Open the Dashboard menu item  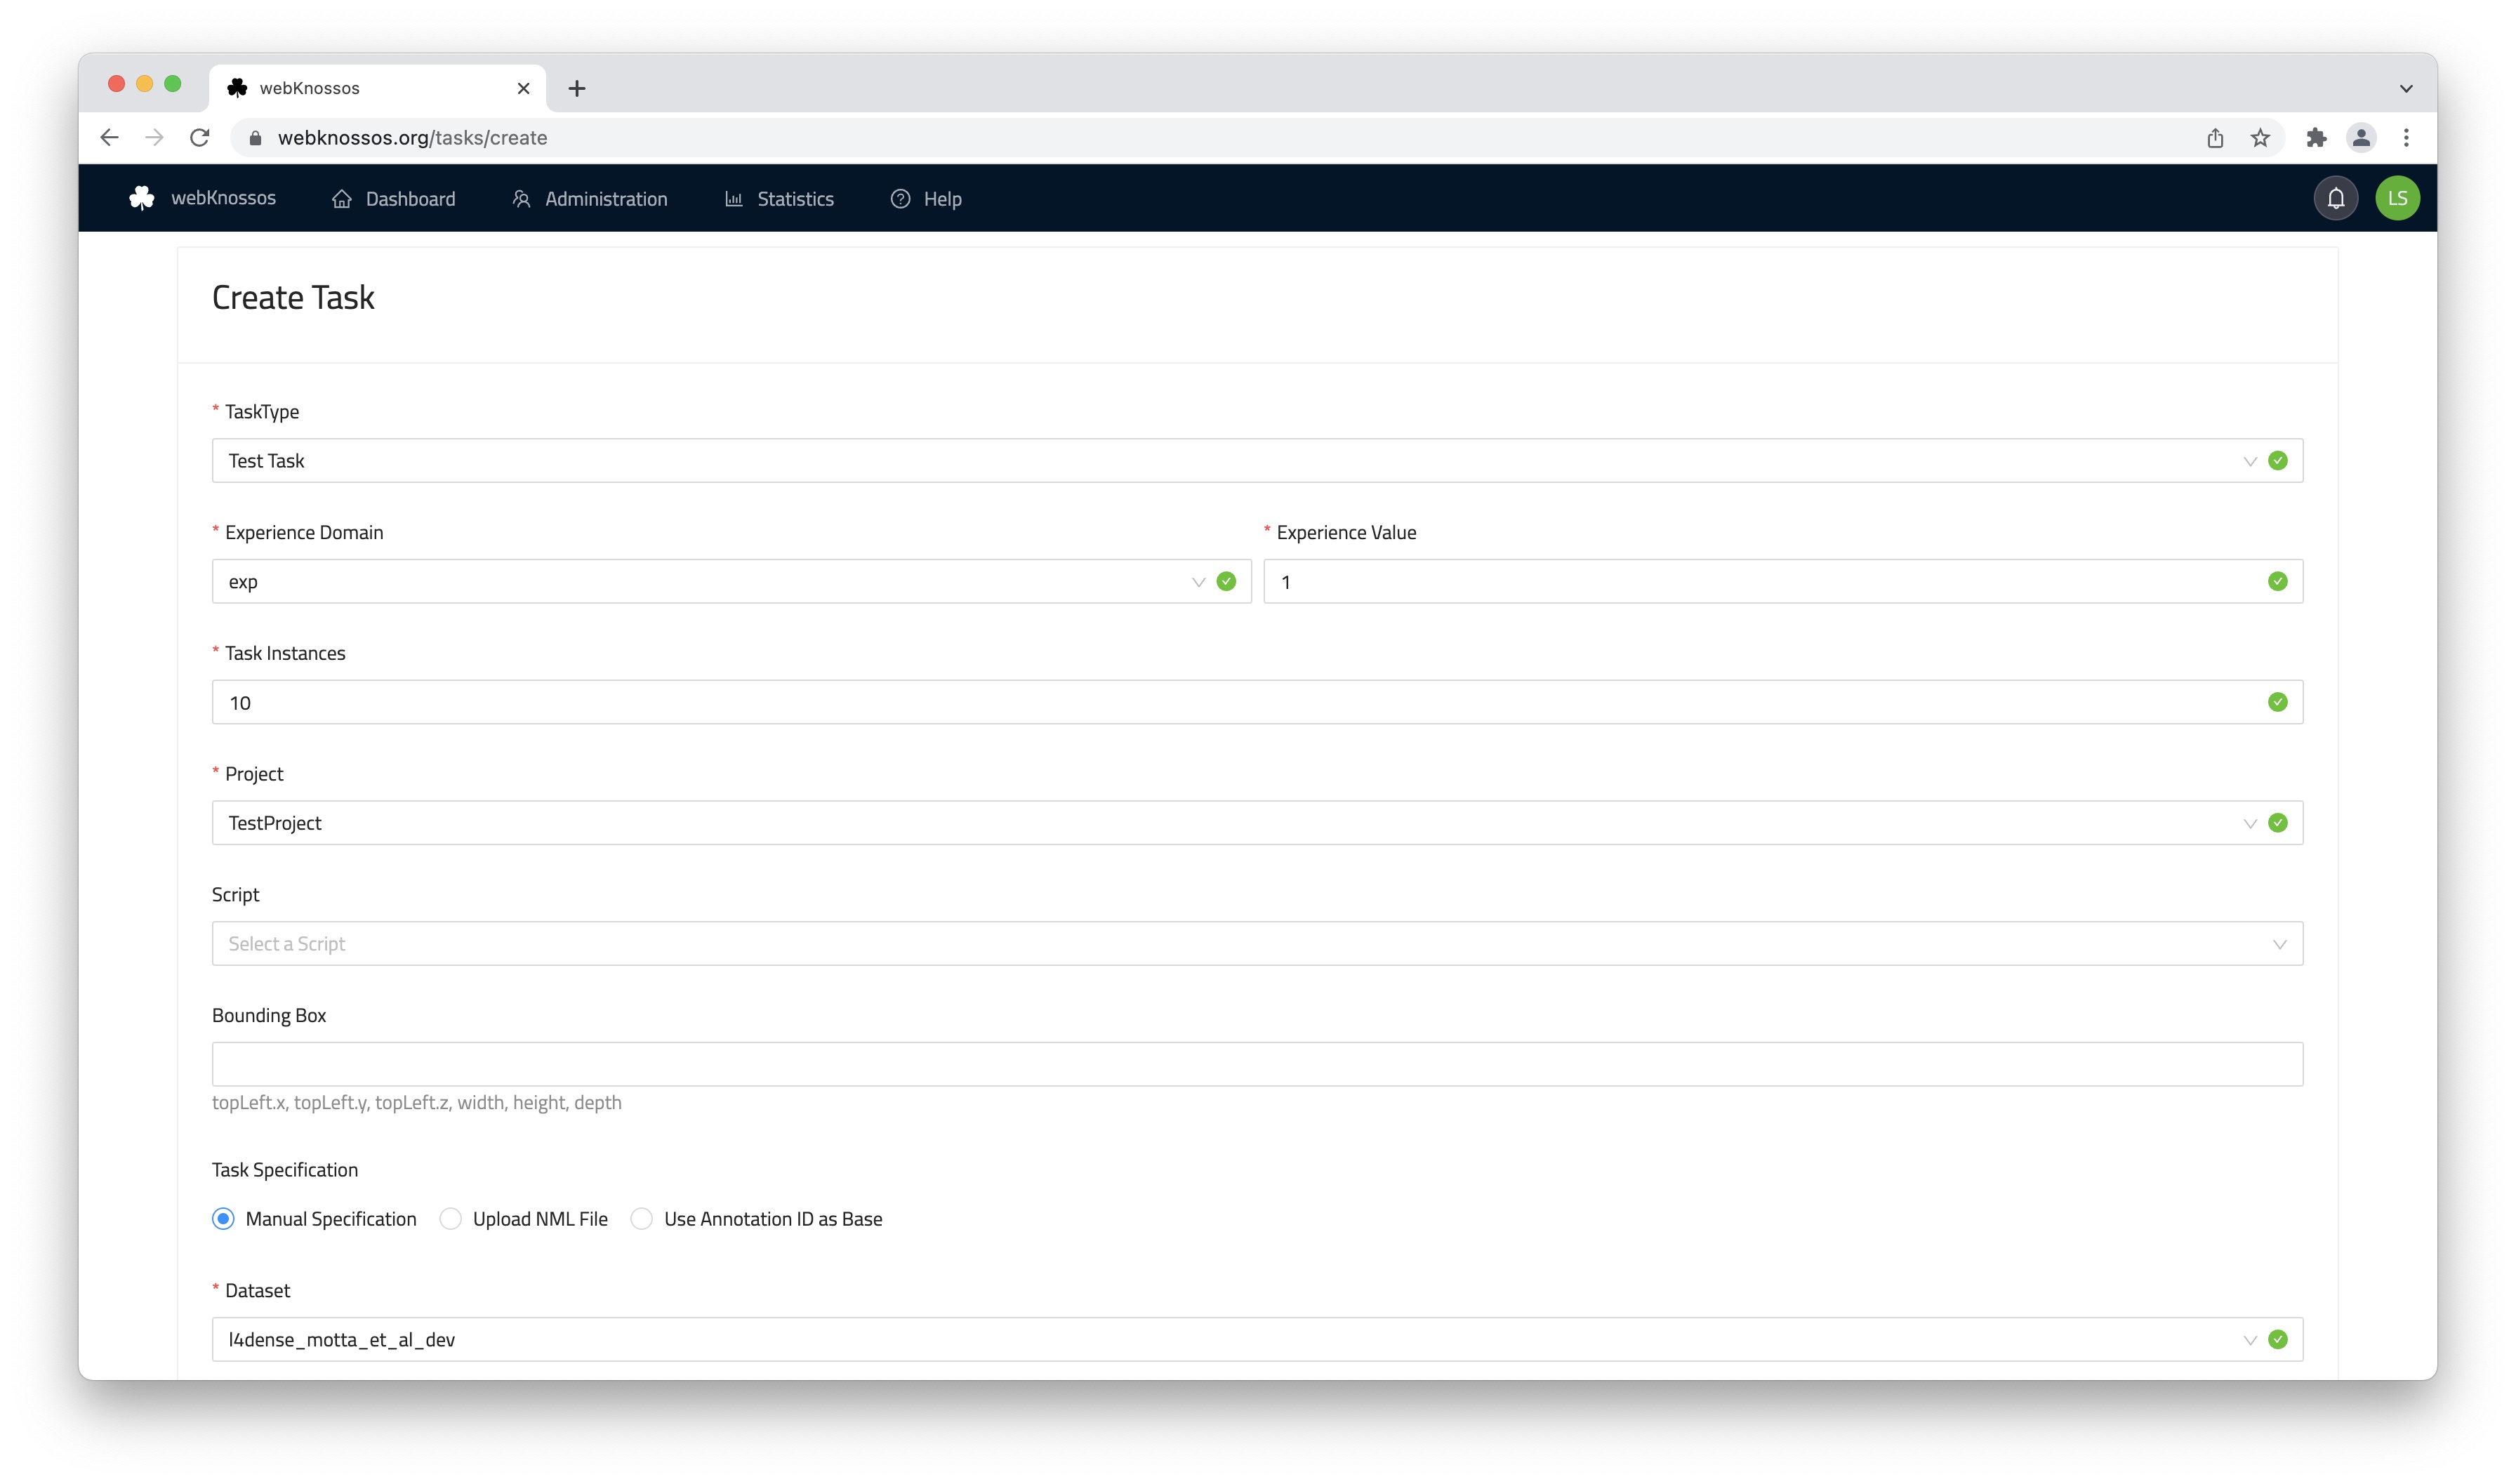click(x=393, y=199)
